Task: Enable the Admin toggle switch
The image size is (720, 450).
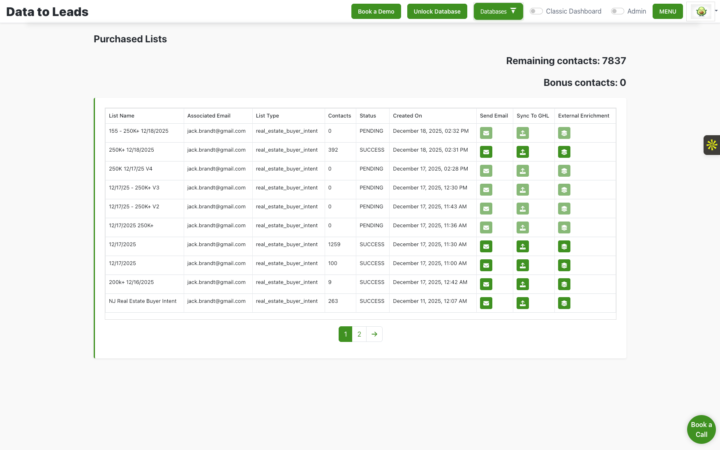Action: 617,11
